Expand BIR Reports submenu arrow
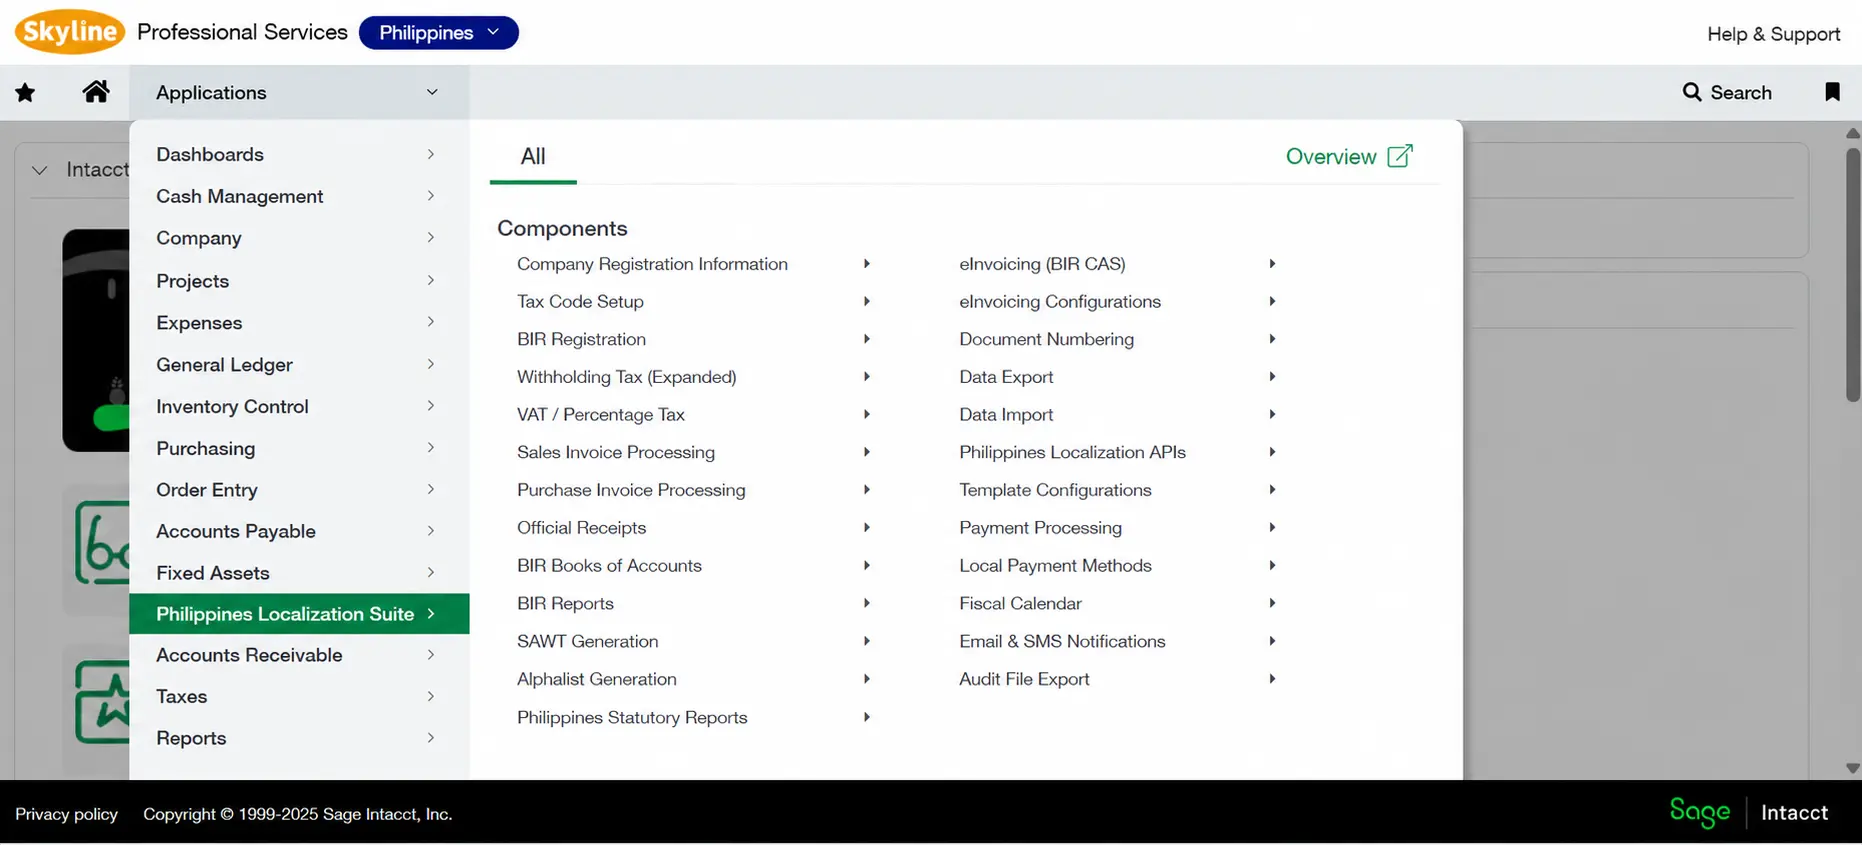Viewport: 1862px width, 845px height. click(866, 603)
